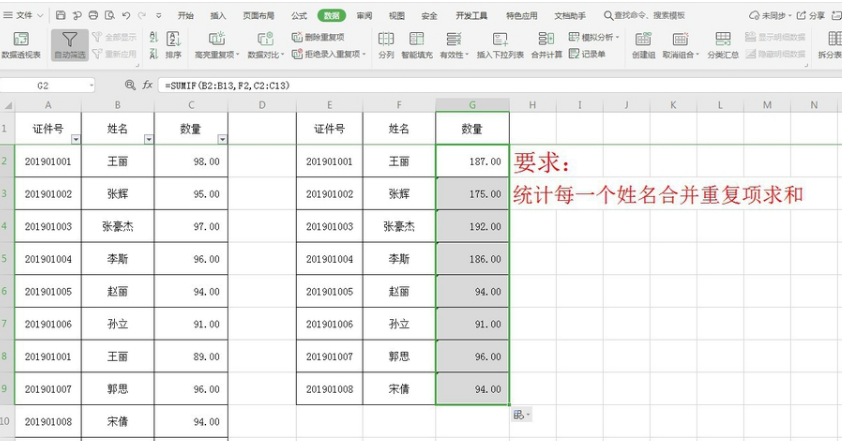Expand the quick access toolbar customize arrow
Viewport: 842px width, 441px height.
[x=158, y=16]
